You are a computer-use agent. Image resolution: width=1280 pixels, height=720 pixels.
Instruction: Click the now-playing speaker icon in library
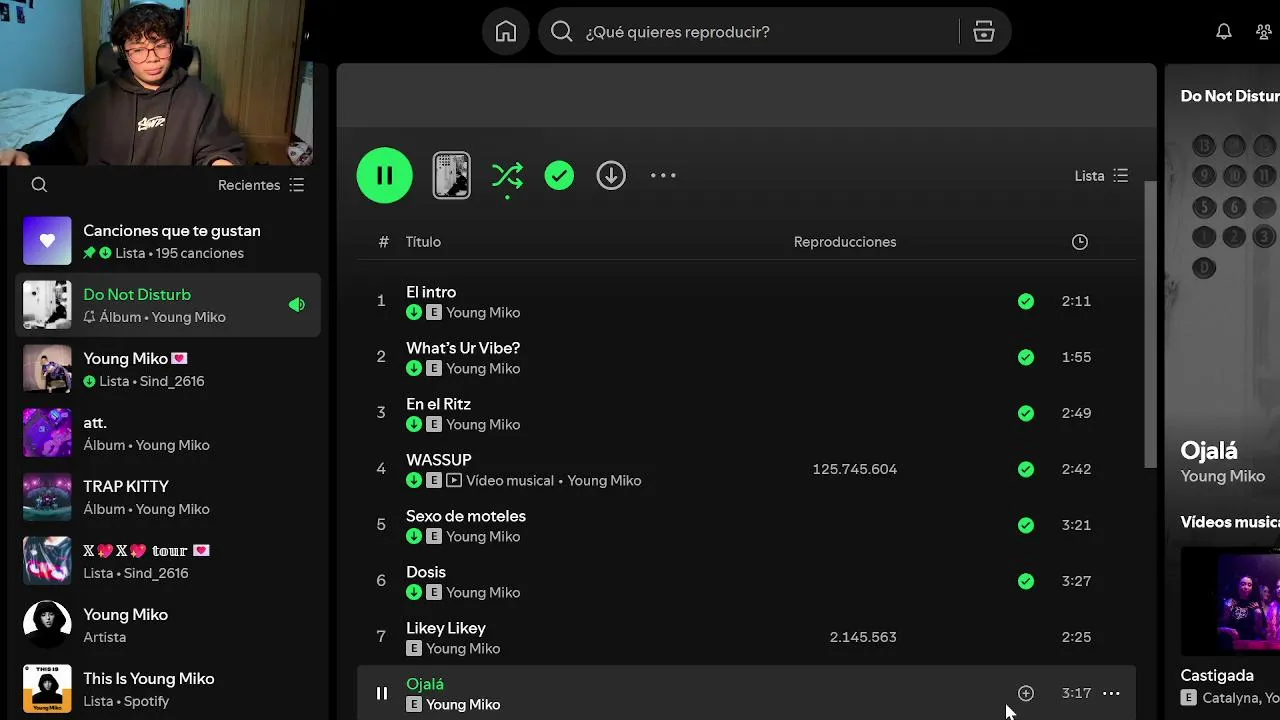297,305
